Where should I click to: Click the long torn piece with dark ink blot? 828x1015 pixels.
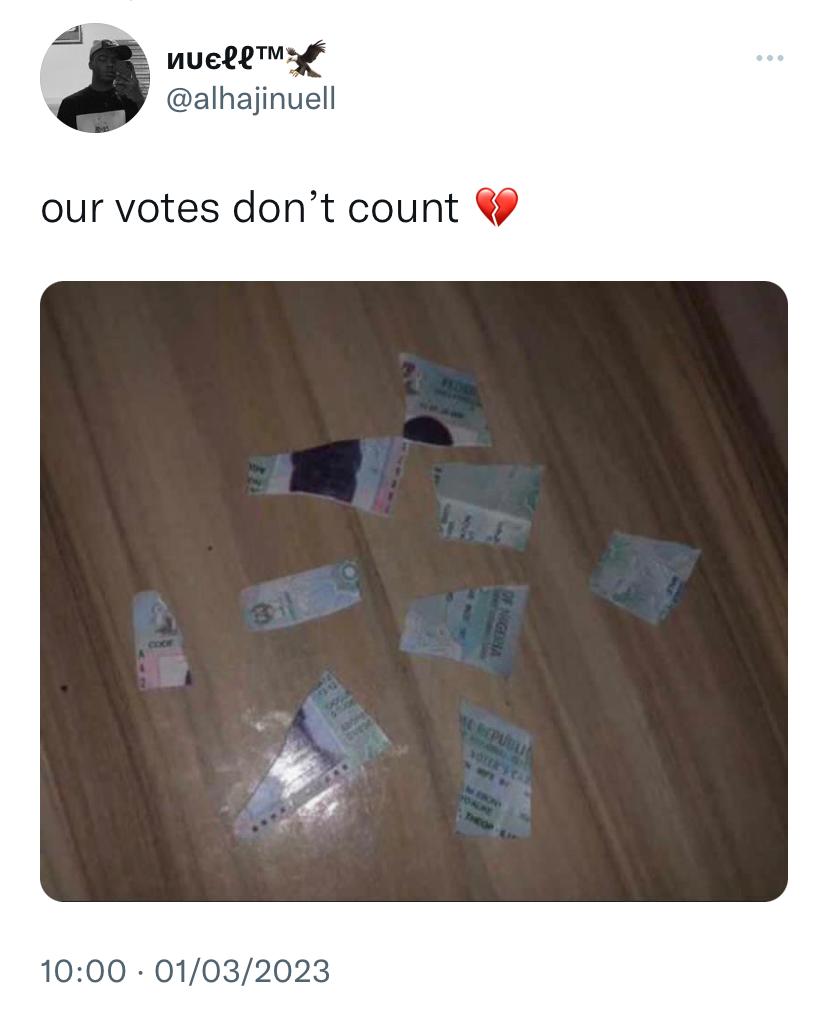pyautogui.click(x=327, y=474)
